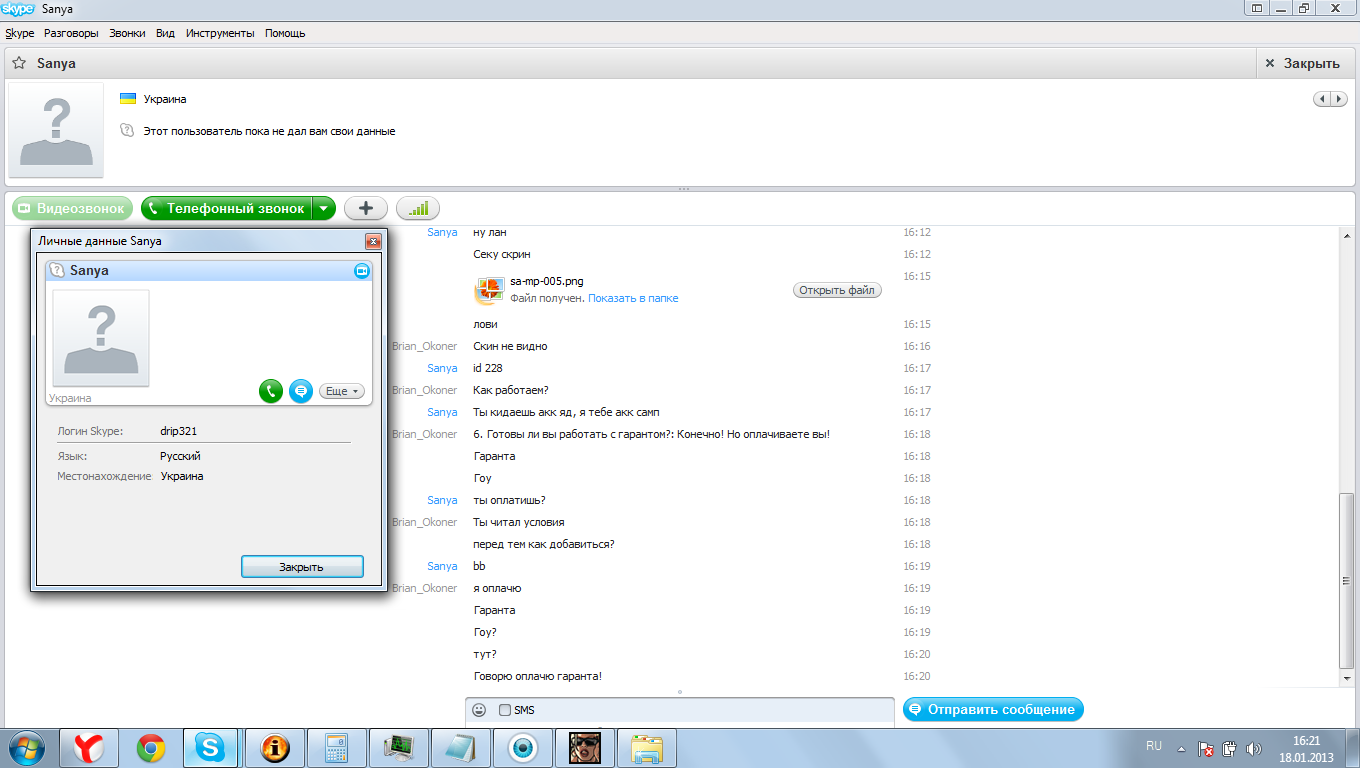Click the RU language indicator
This screenshot has height=768, width=1360.
1154,746
